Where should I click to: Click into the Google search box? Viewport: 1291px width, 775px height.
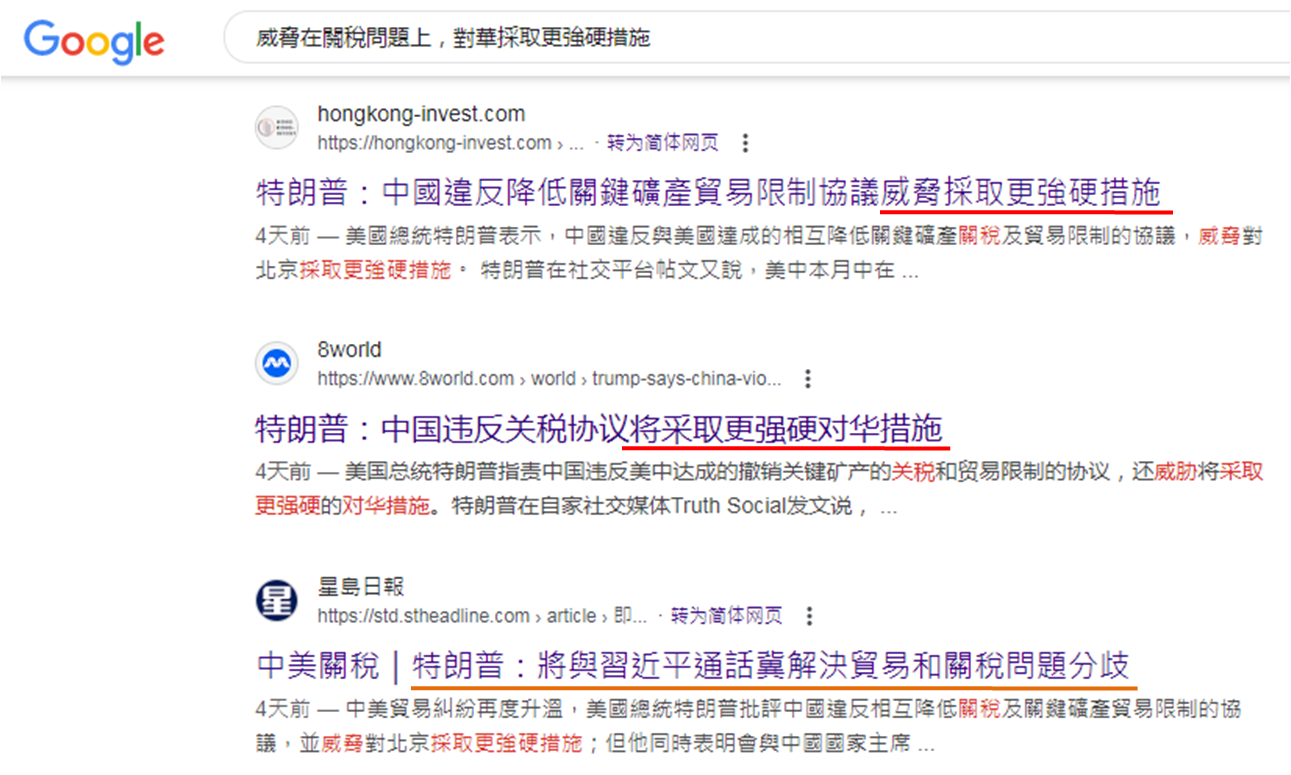(700, 39)
